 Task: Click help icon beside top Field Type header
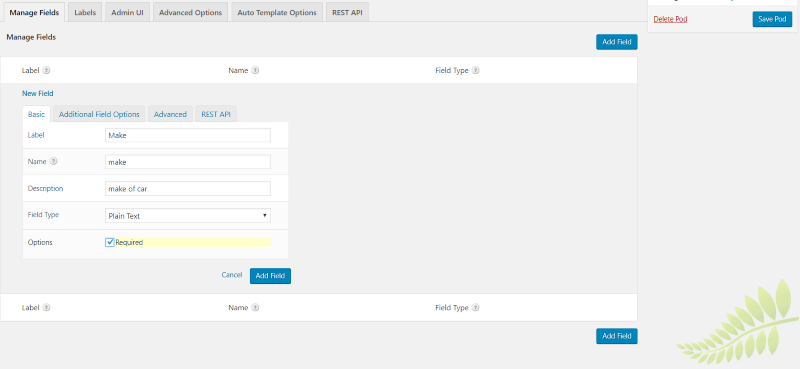click(475, 70)
